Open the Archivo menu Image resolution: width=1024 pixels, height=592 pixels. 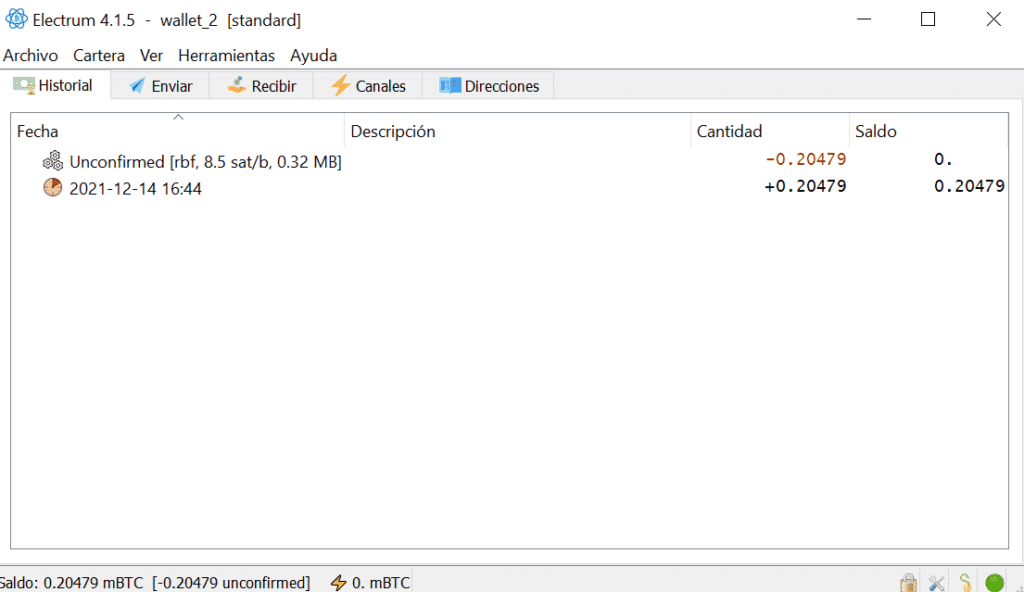[x=31, y=56]
